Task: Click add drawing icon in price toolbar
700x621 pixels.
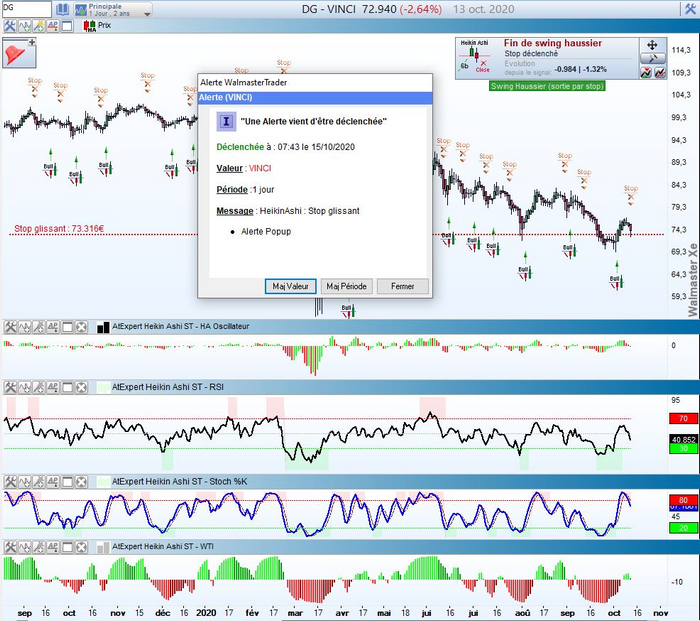Action: (38, 26)
